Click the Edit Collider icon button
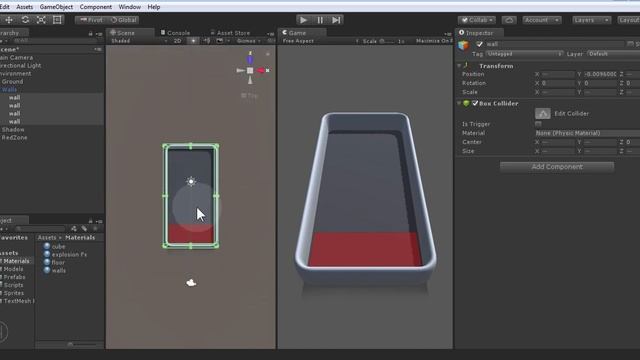 pyautogui.click(x=542, y=113)
